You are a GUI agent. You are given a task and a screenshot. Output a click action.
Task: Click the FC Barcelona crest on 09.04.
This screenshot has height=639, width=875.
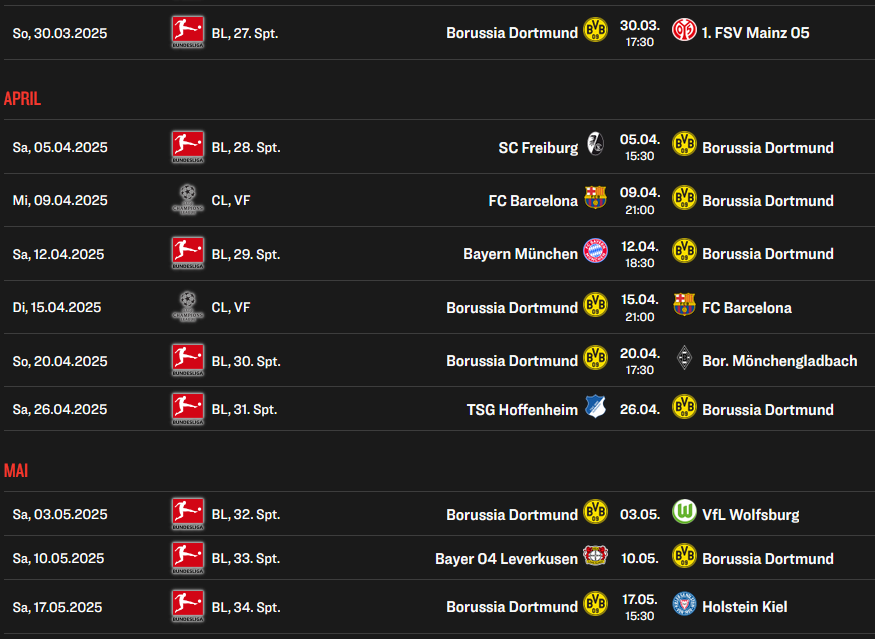[595, 198]
